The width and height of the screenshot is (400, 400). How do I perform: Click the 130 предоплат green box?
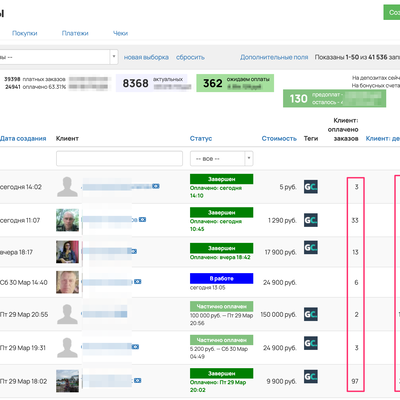334,98
